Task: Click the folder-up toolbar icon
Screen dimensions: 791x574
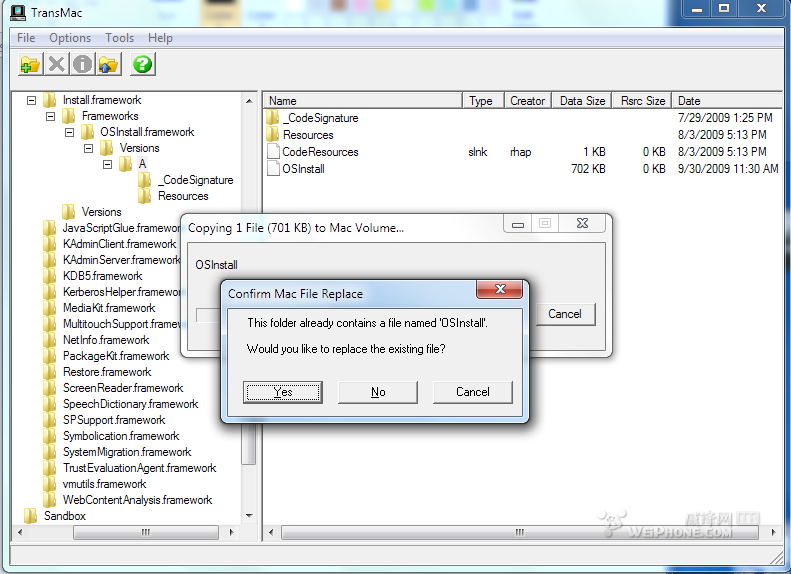Action: point(109,65)
